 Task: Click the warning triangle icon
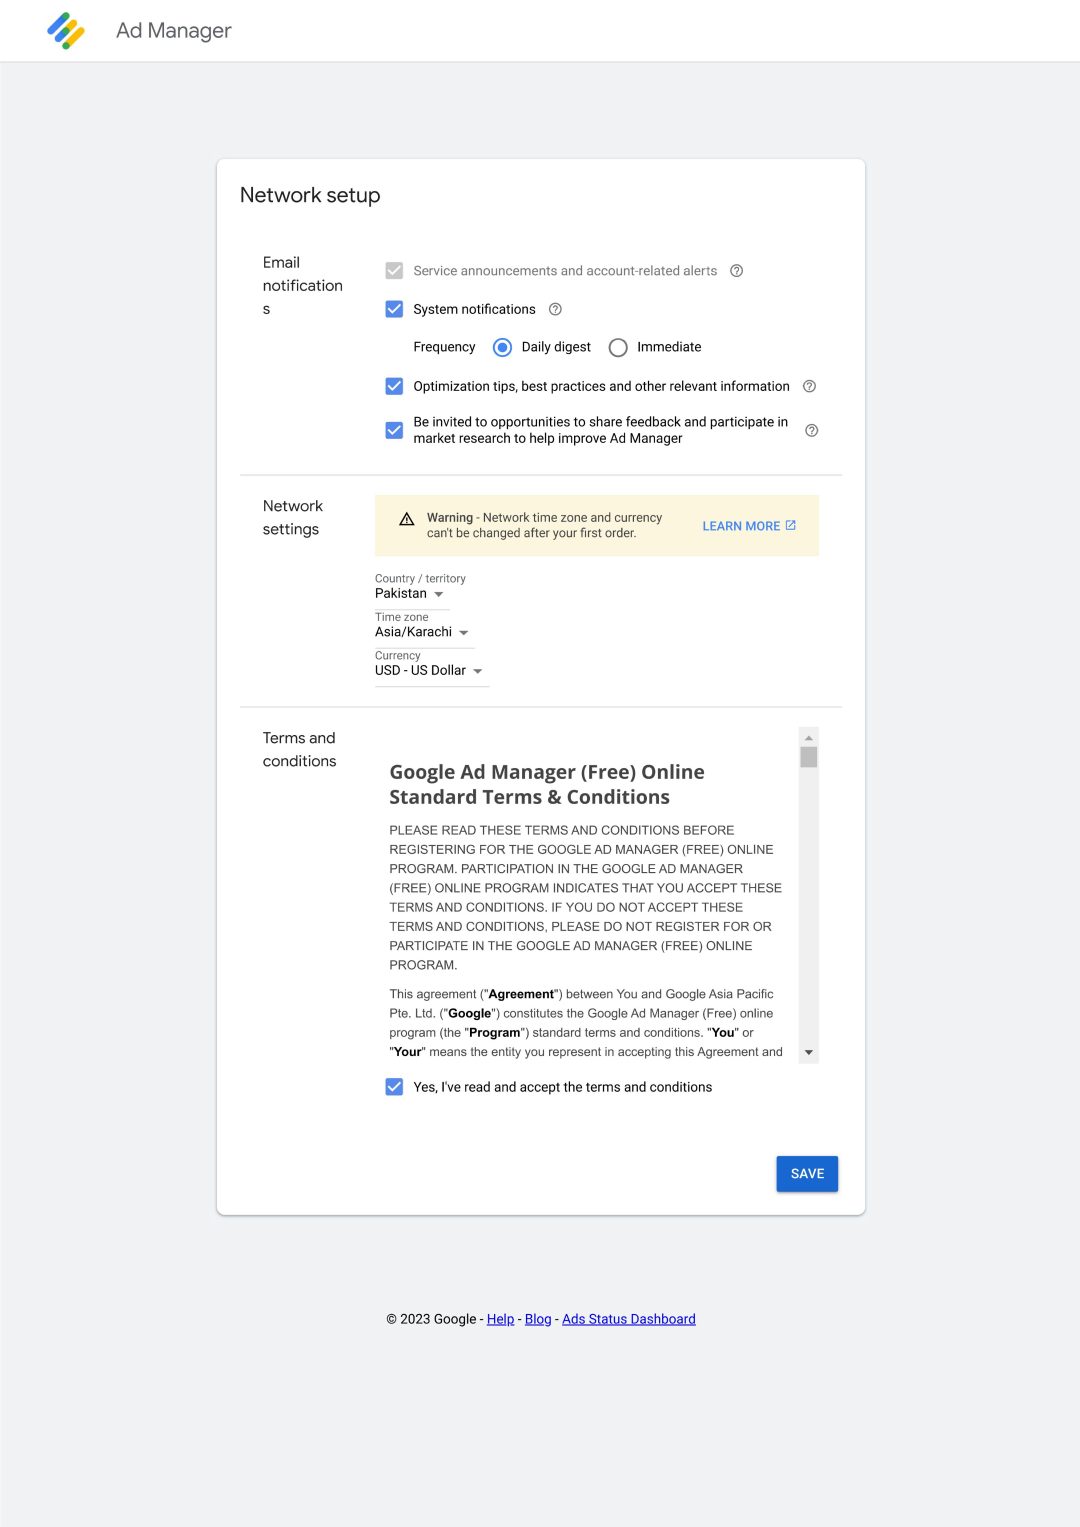[406, 518]
